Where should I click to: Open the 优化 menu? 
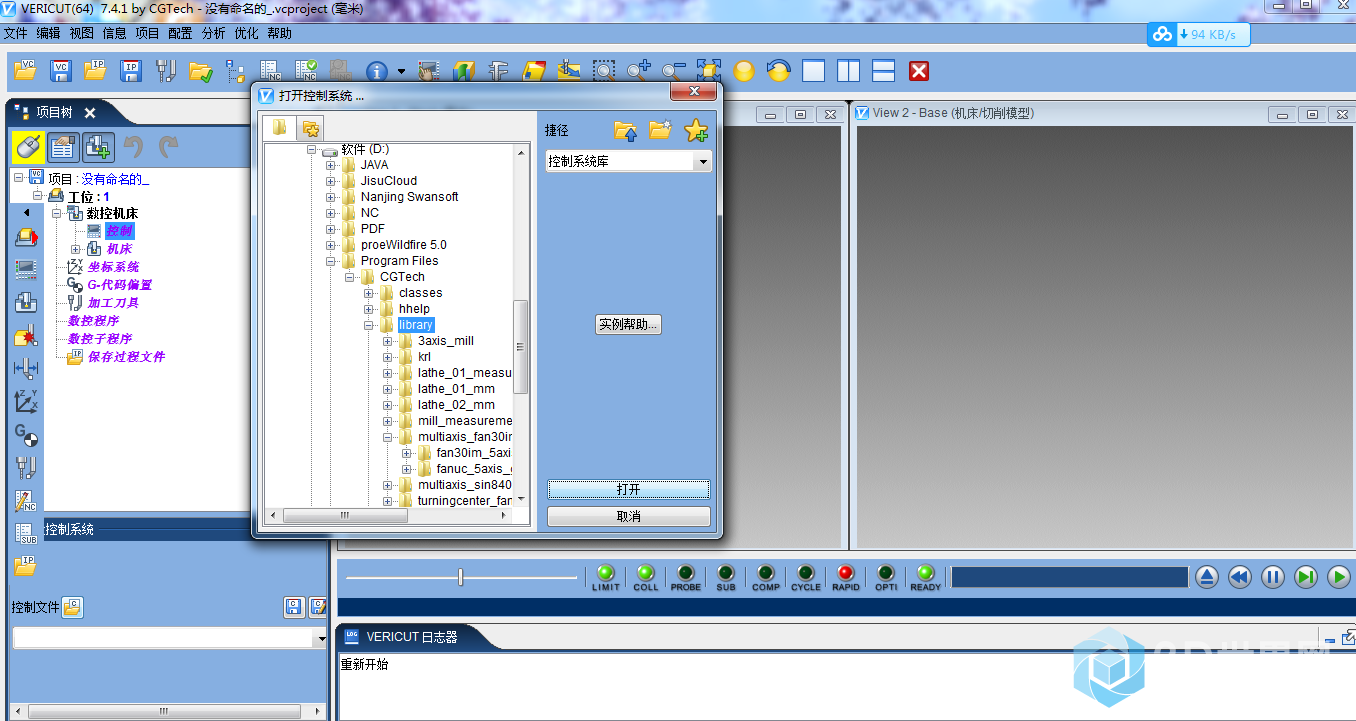pos(246,33)
